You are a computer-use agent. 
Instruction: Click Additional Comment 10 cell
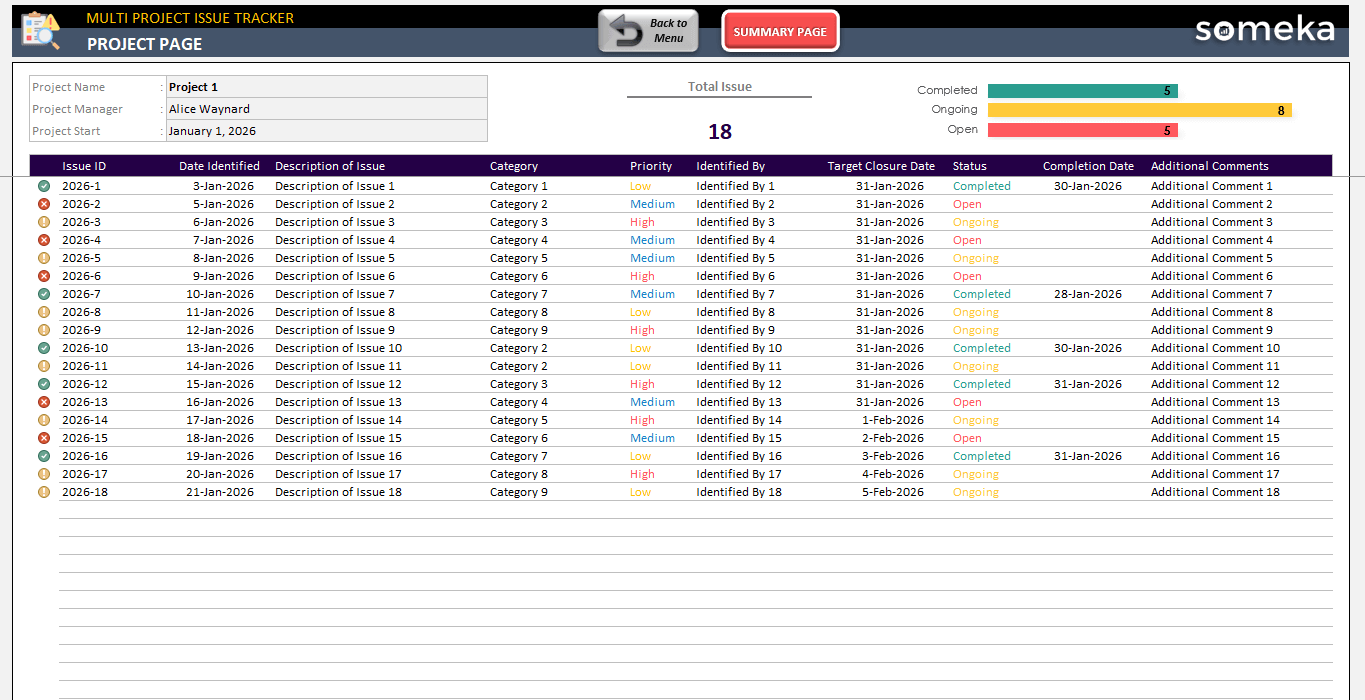tap(1215, 348)
